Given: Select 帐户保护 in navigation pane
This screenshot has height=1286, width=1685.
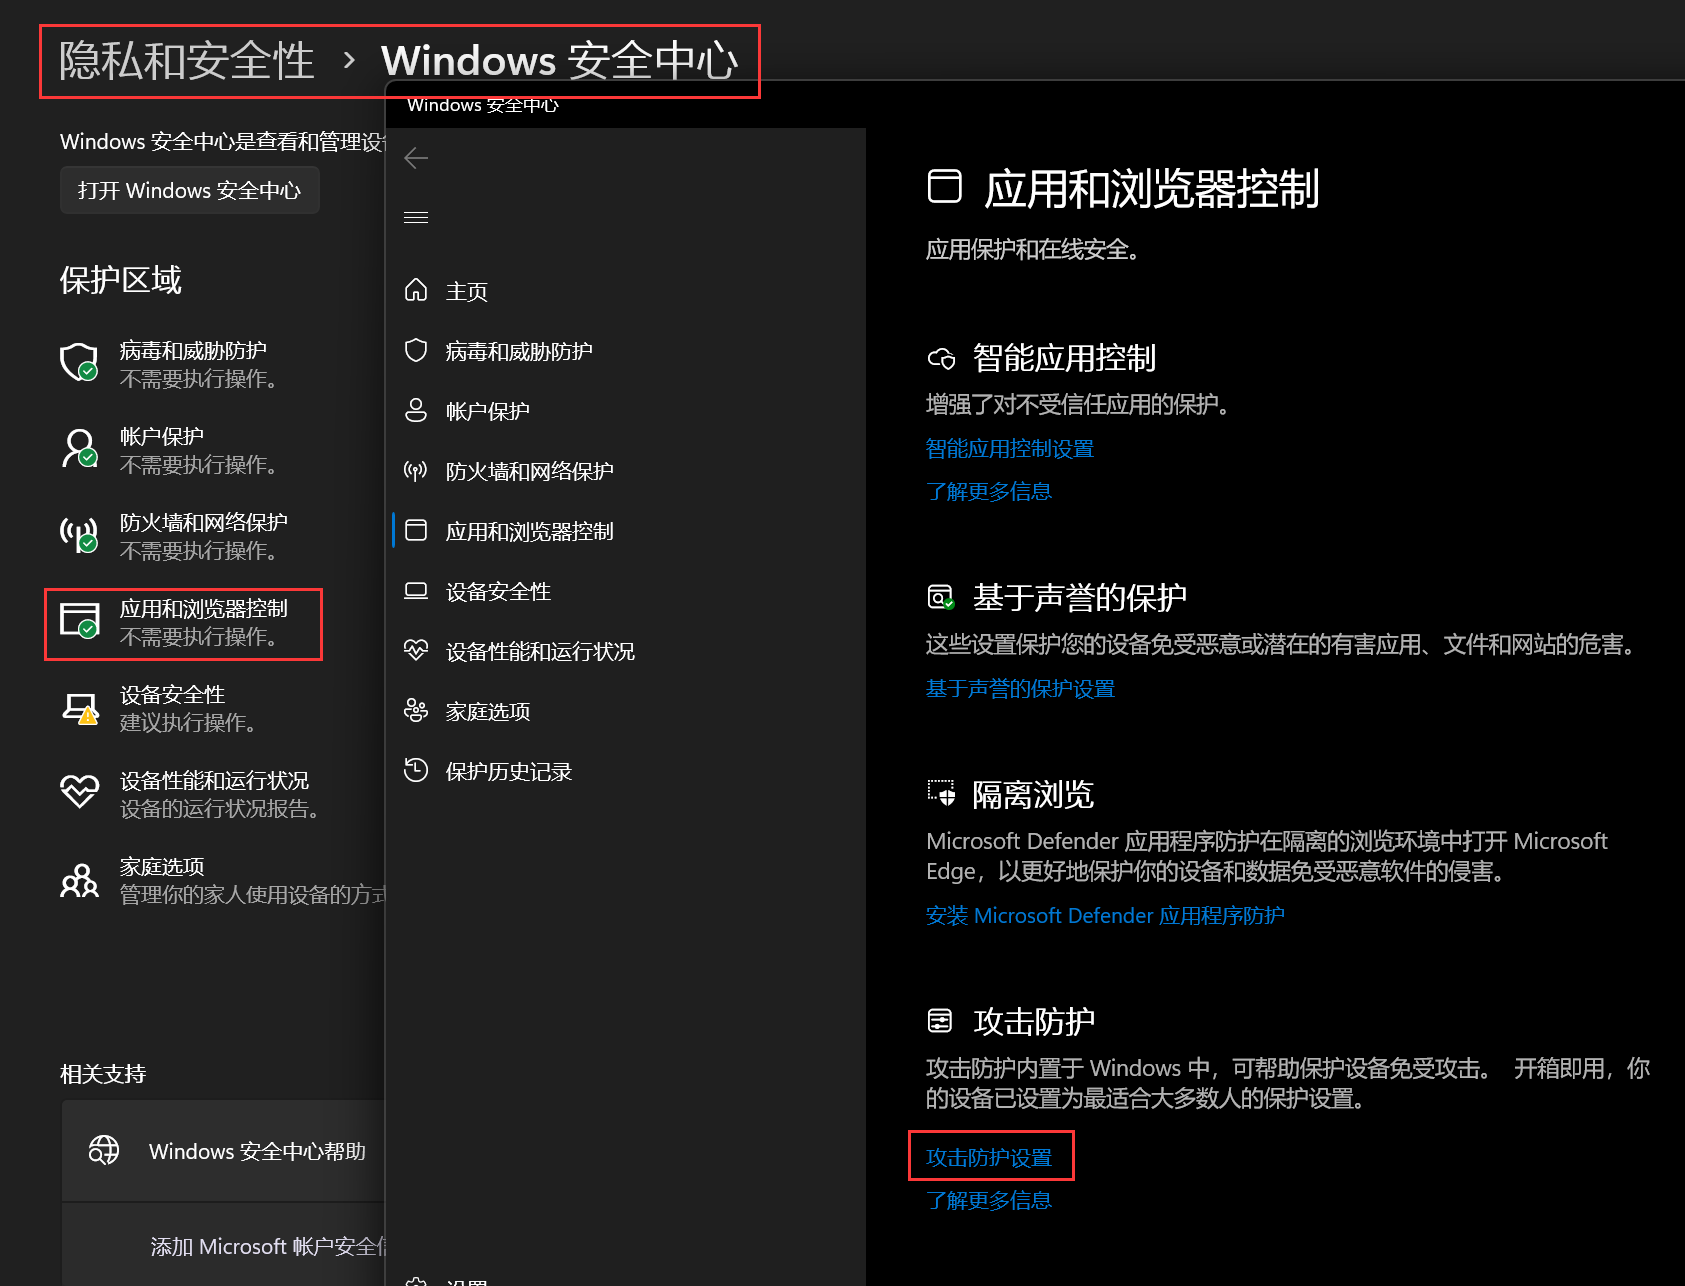Looking at the screenshot, I should click(626, 410).
